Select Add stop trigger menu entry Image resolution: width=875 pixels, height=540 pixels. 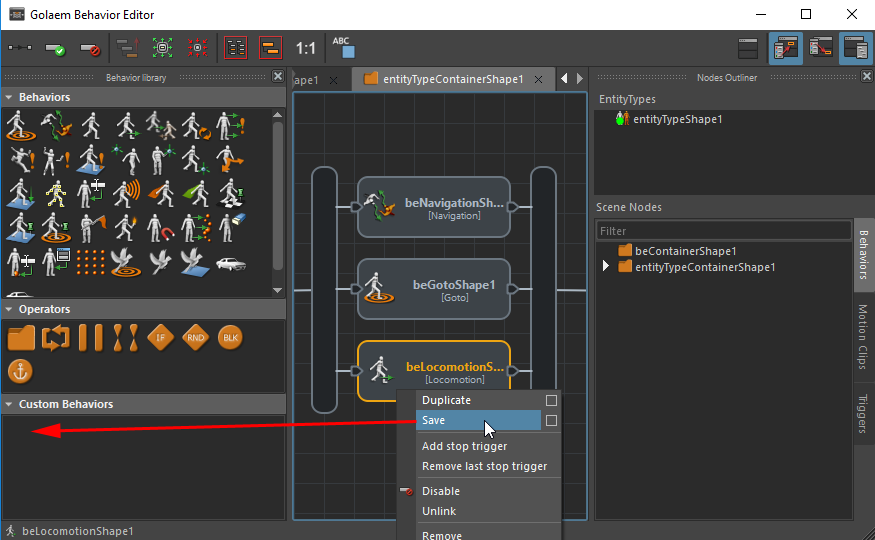tap(464, 446)
